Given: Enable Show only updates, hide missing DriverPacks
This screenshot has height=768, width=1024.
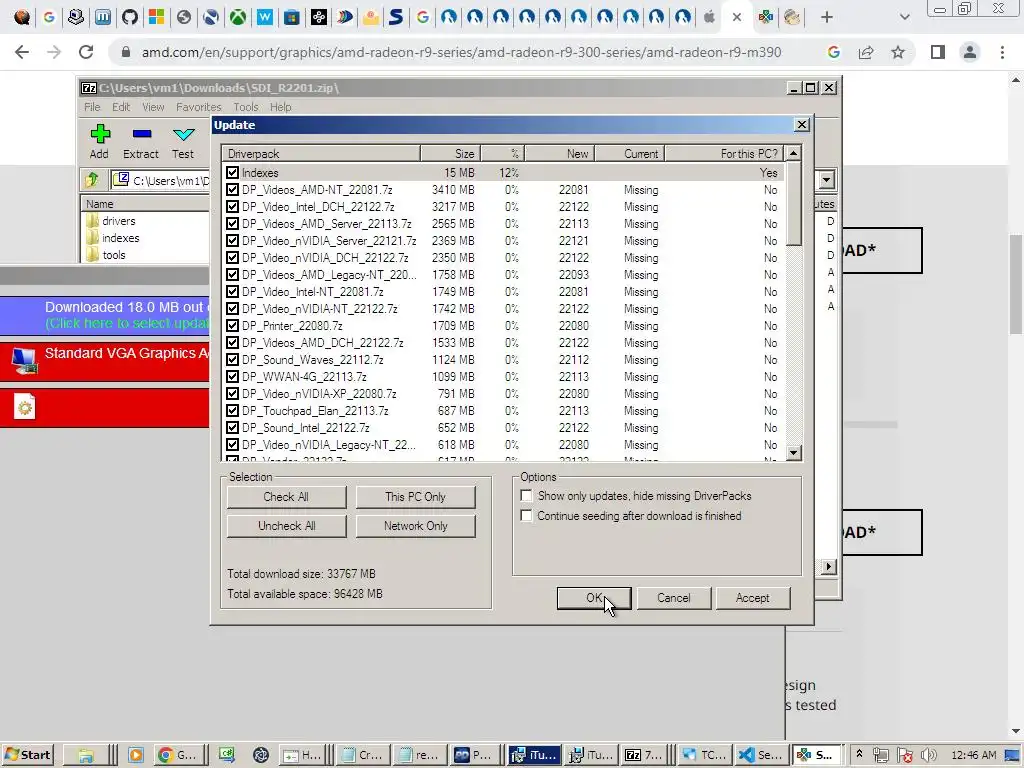Looking at the screenshot, I should point(526,496).
